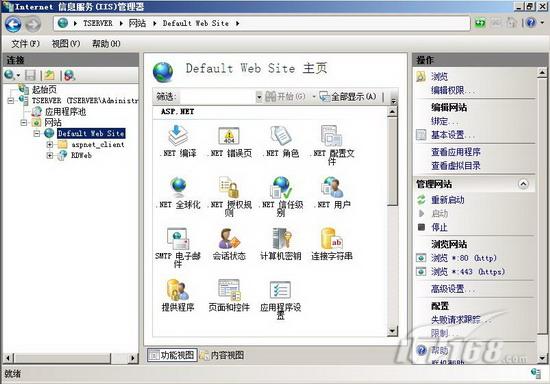Screen dimensions: 550x384
Task: Expand the RDWeb tree node
Action: click(50, 155)
